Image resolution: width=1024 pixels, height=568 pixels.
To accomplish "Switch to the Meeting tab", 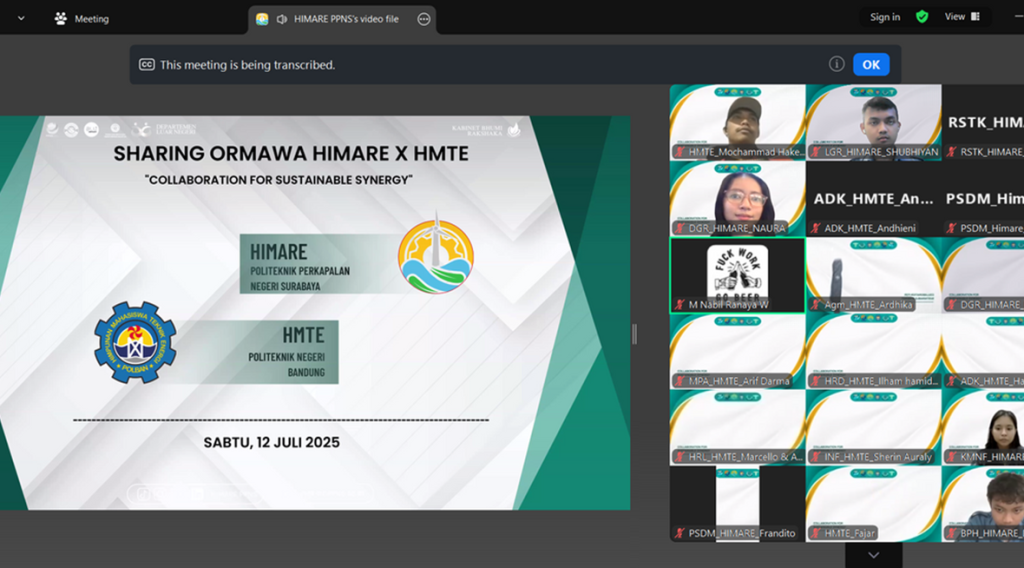I will pyautogui.click(x=91, y=19).
